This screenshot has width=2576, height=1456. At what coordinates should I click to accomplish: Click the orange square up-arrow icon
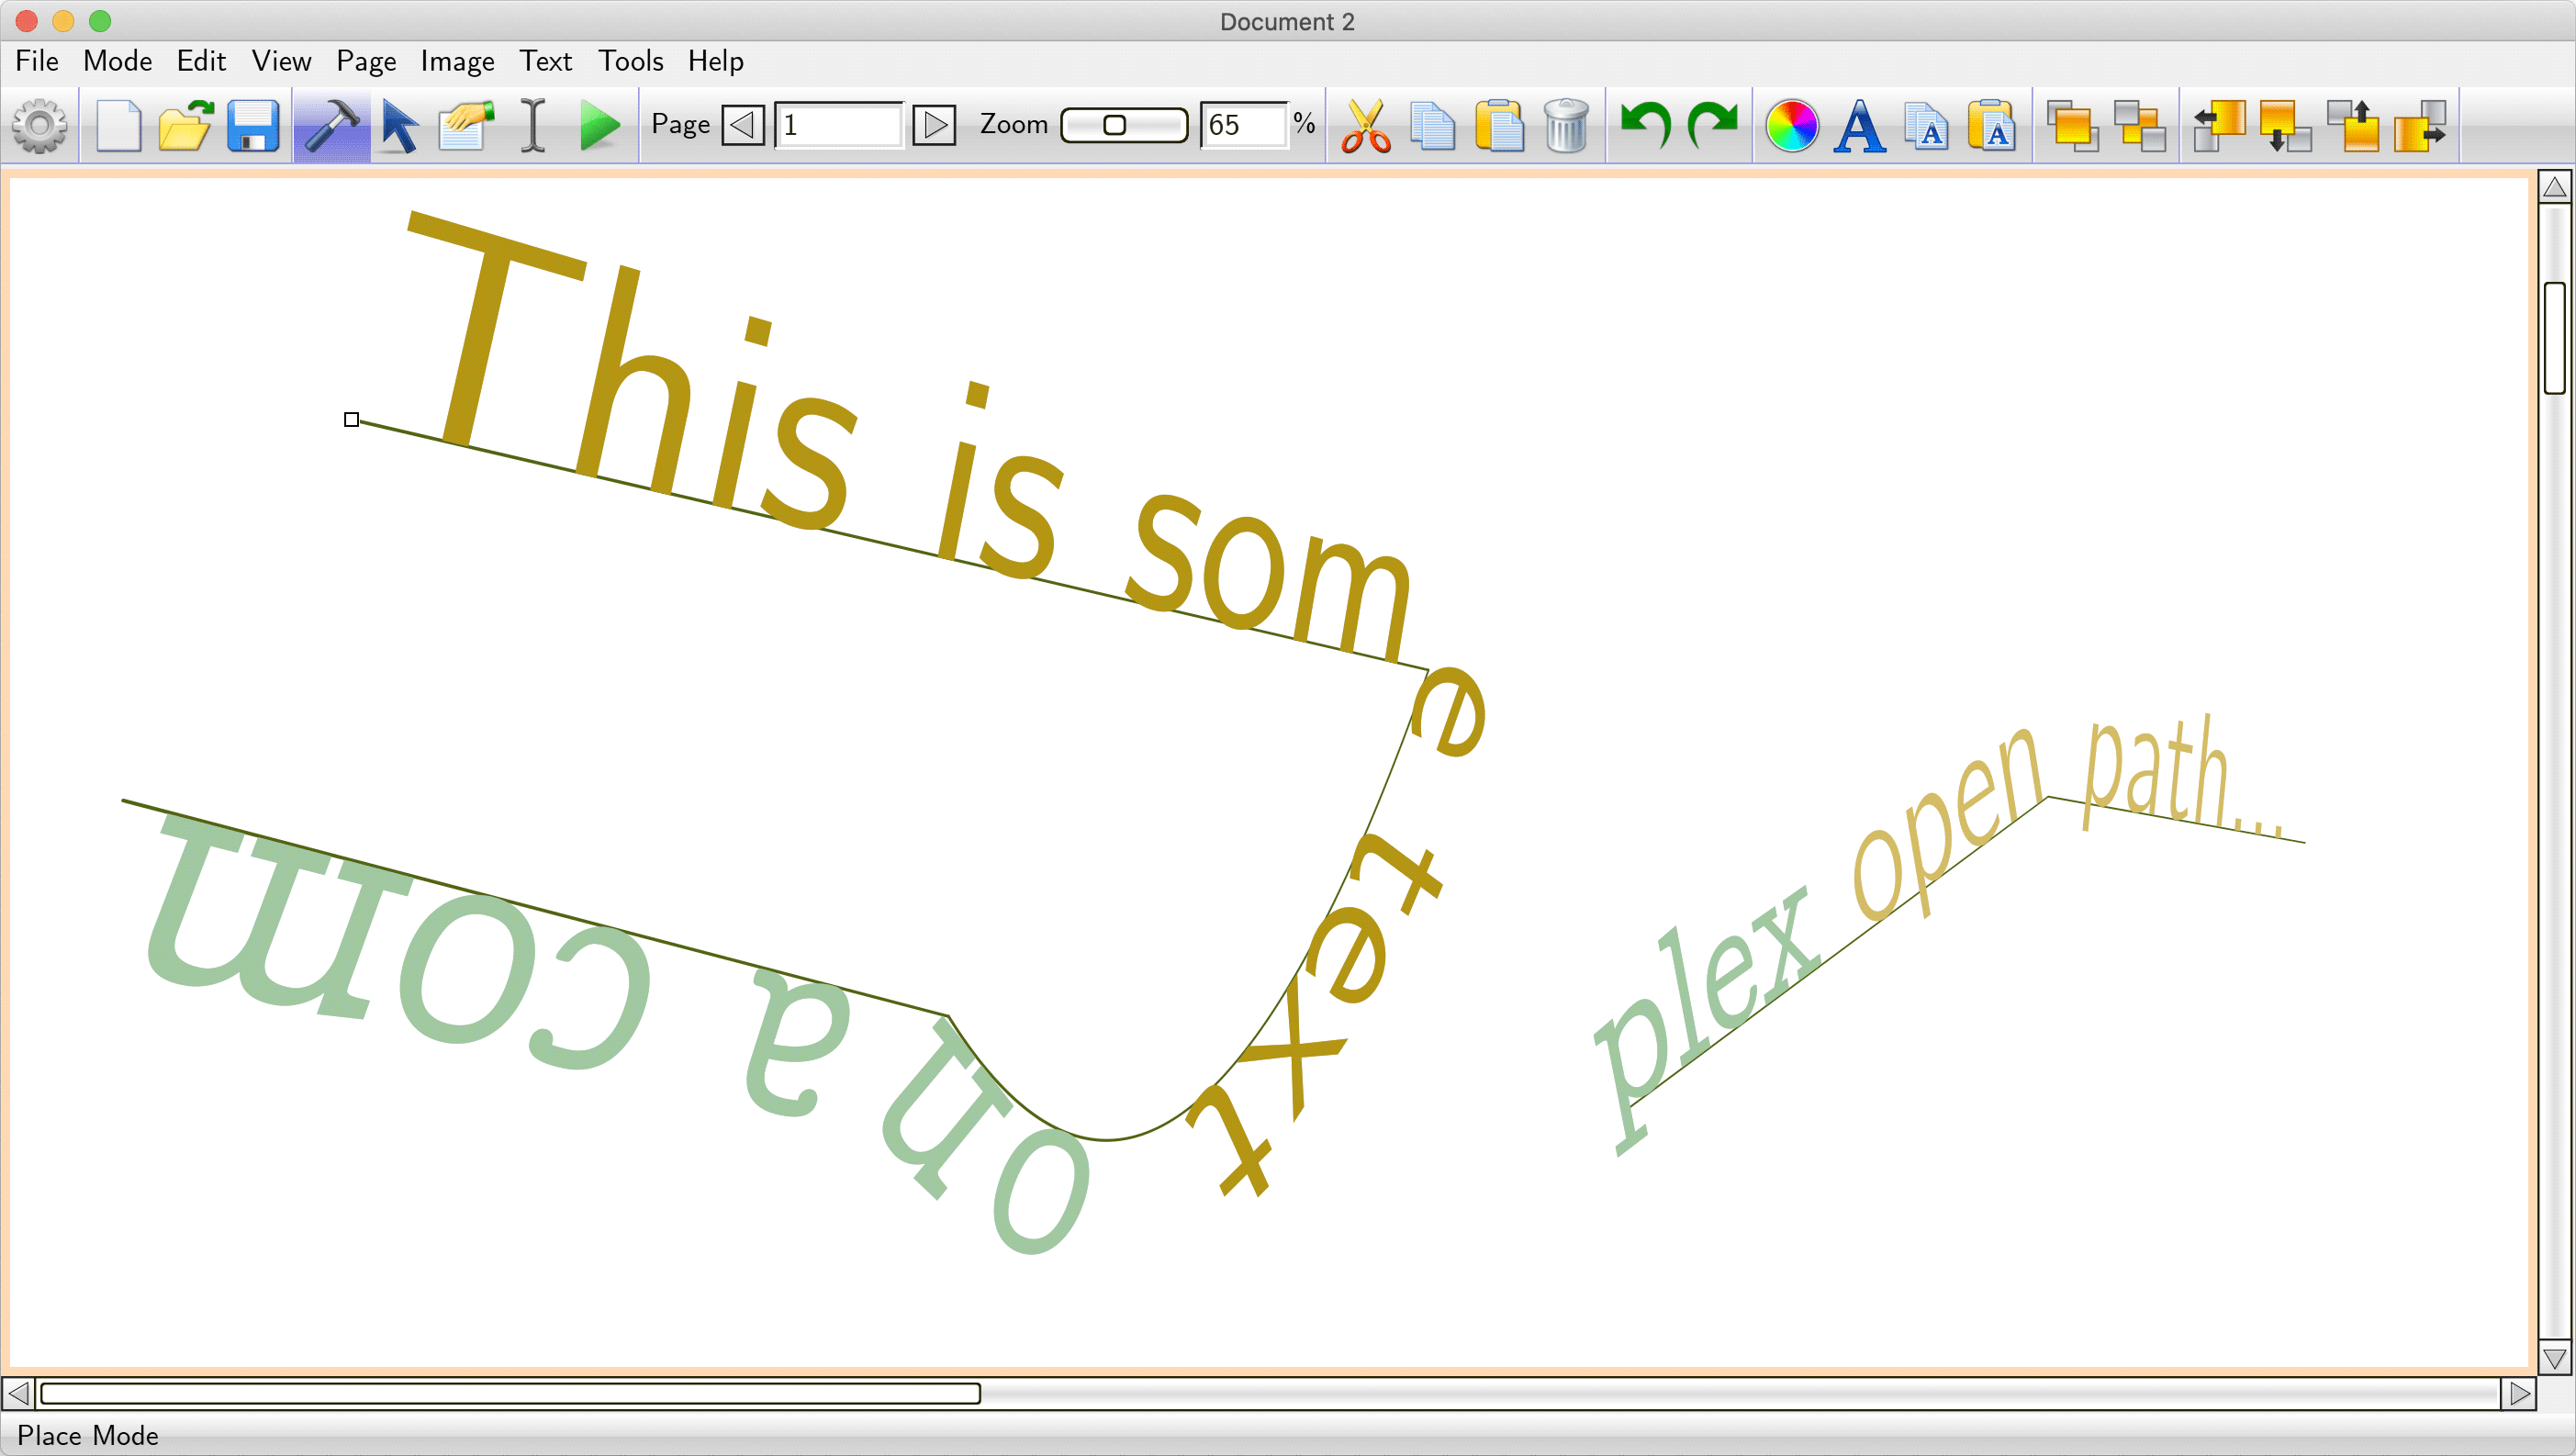click(2353, 126)
